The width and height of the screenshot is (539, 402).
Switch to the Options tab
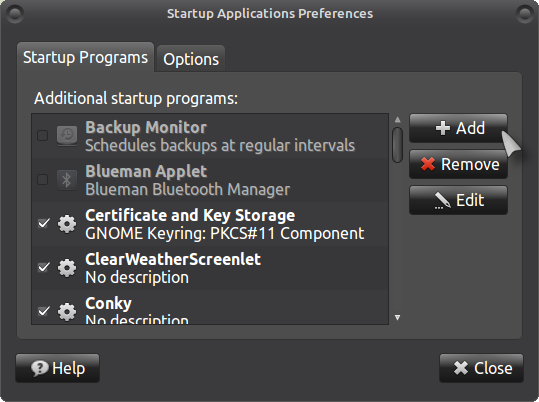point(191,59)
